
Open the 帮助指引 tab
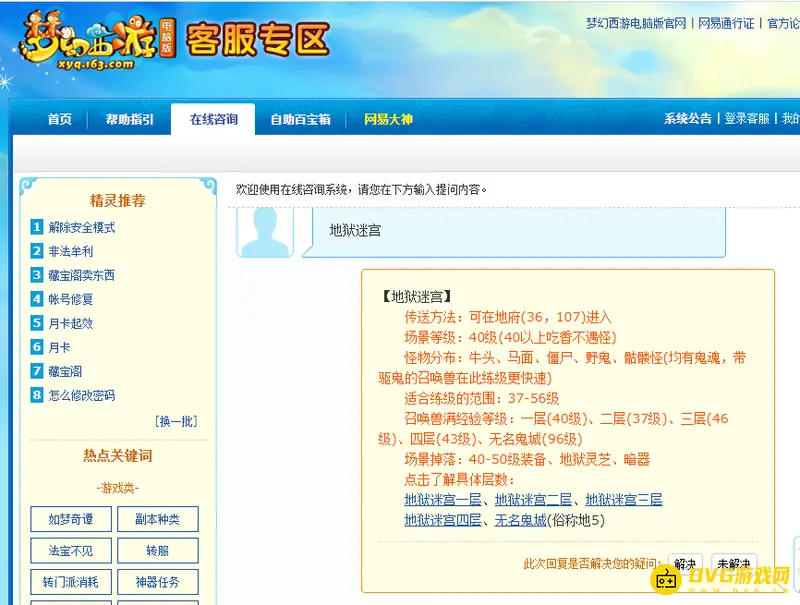(x=130, y=119)
